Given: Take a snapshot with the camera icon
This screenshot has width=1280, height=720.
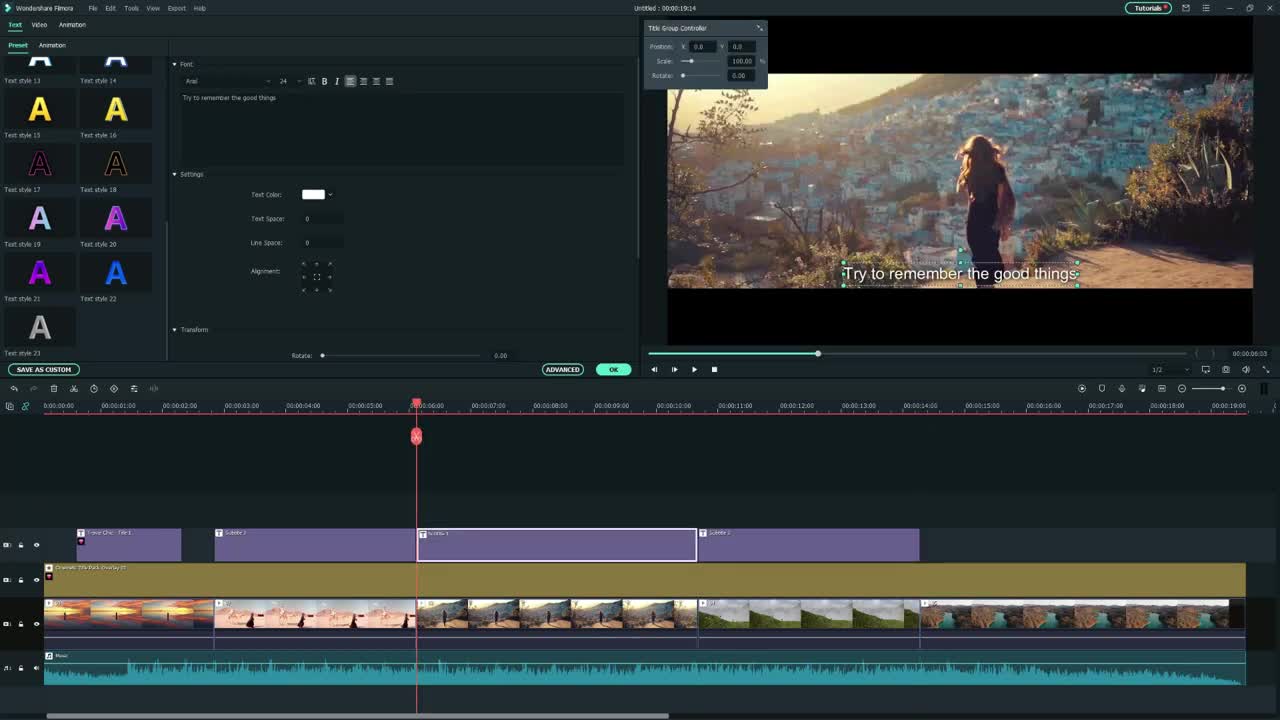Looking at the screenshot, I should pos(1226,369).
